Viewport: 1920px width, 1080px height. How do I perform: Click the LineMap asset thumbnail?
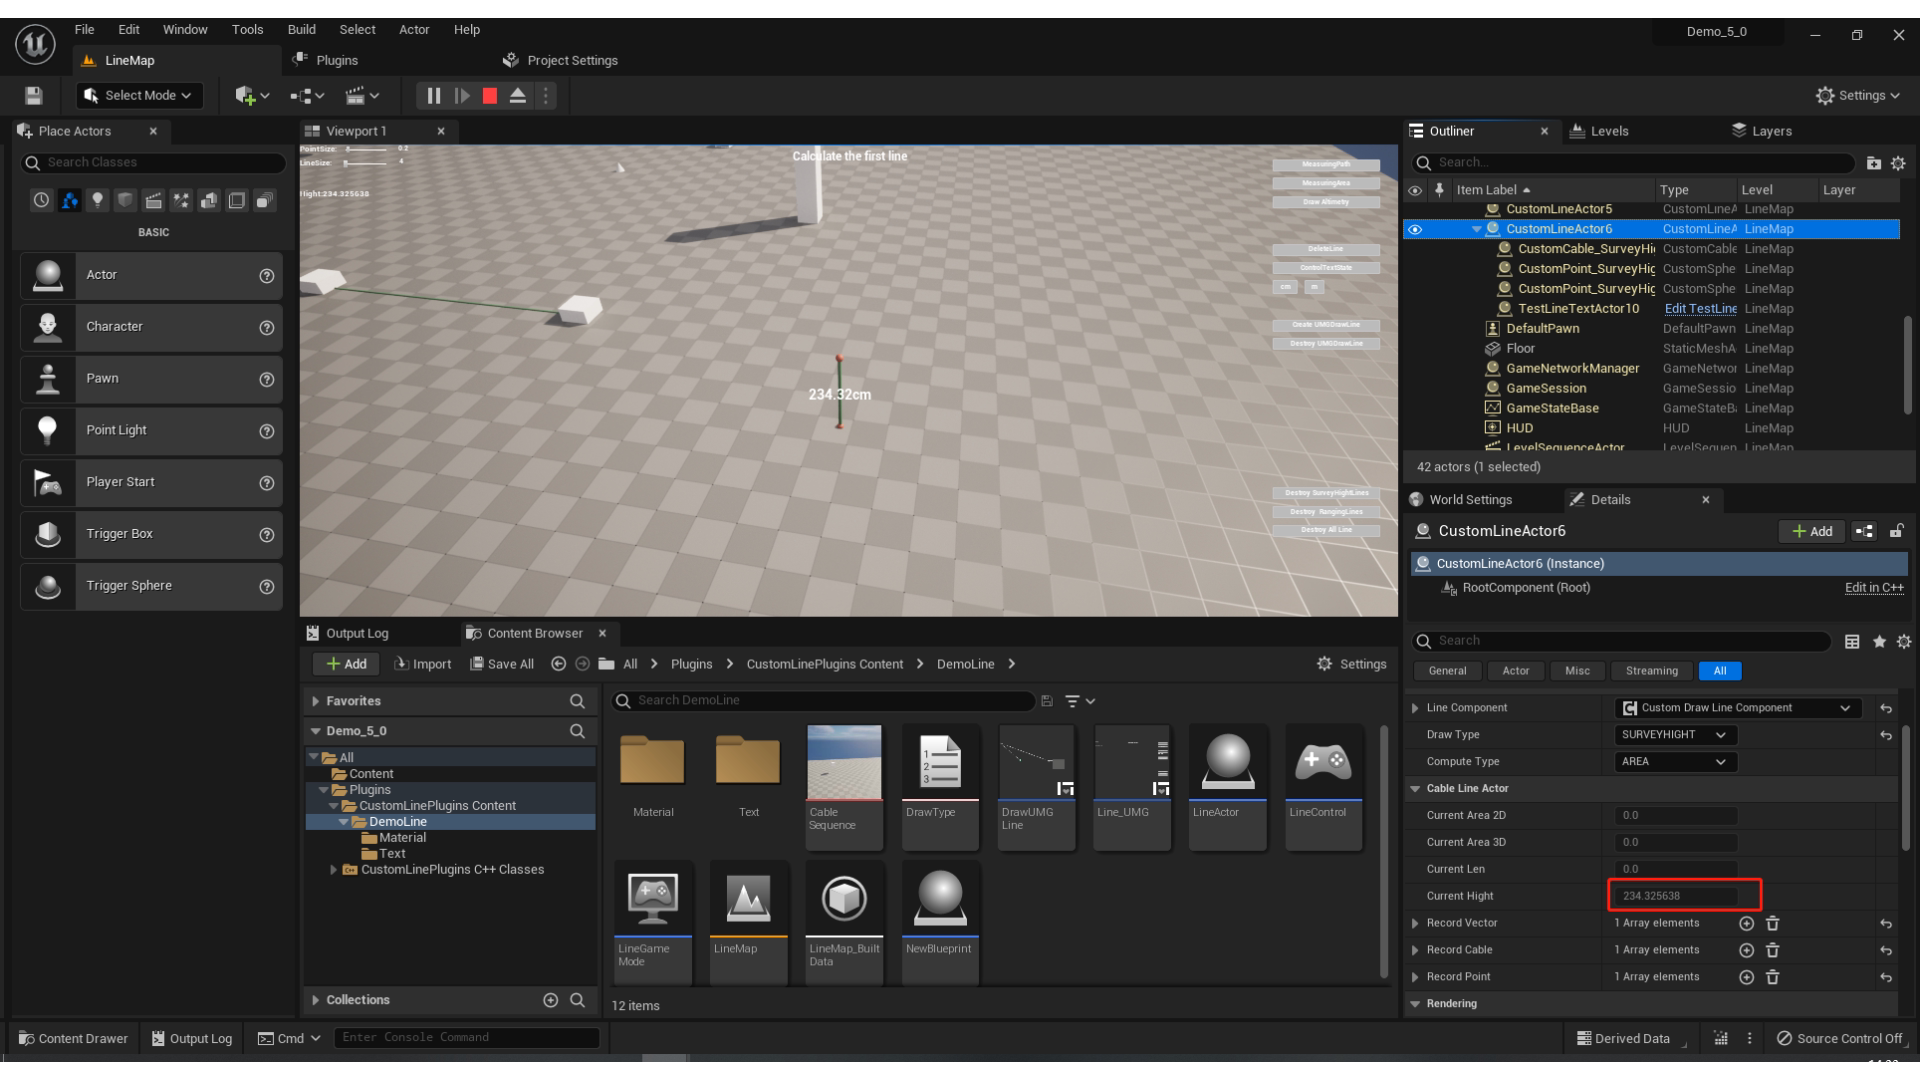tap(747, 898)
